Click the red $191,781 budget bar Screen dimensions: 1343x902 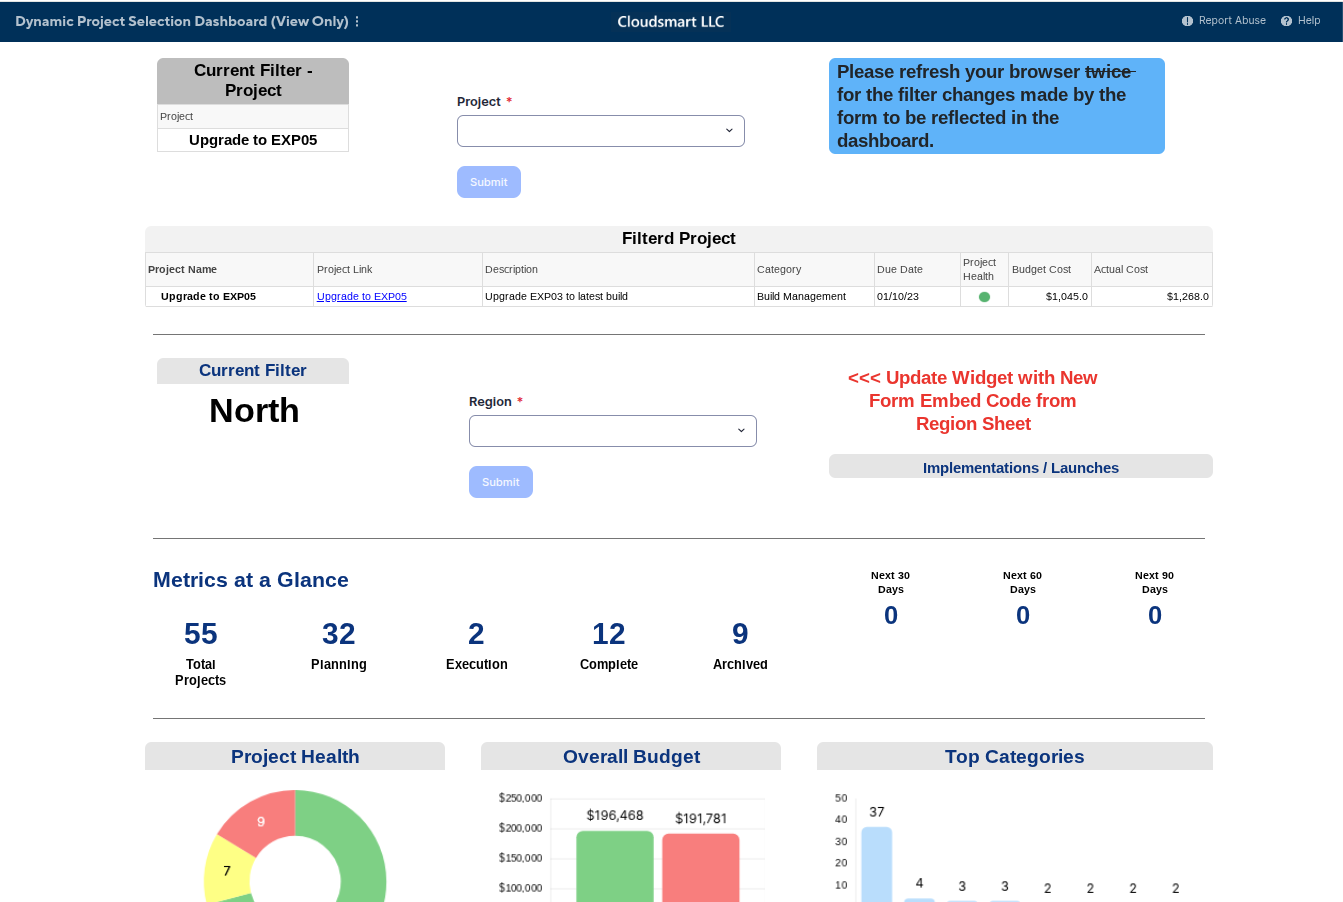pyautogui.click(x=701, y=868)
